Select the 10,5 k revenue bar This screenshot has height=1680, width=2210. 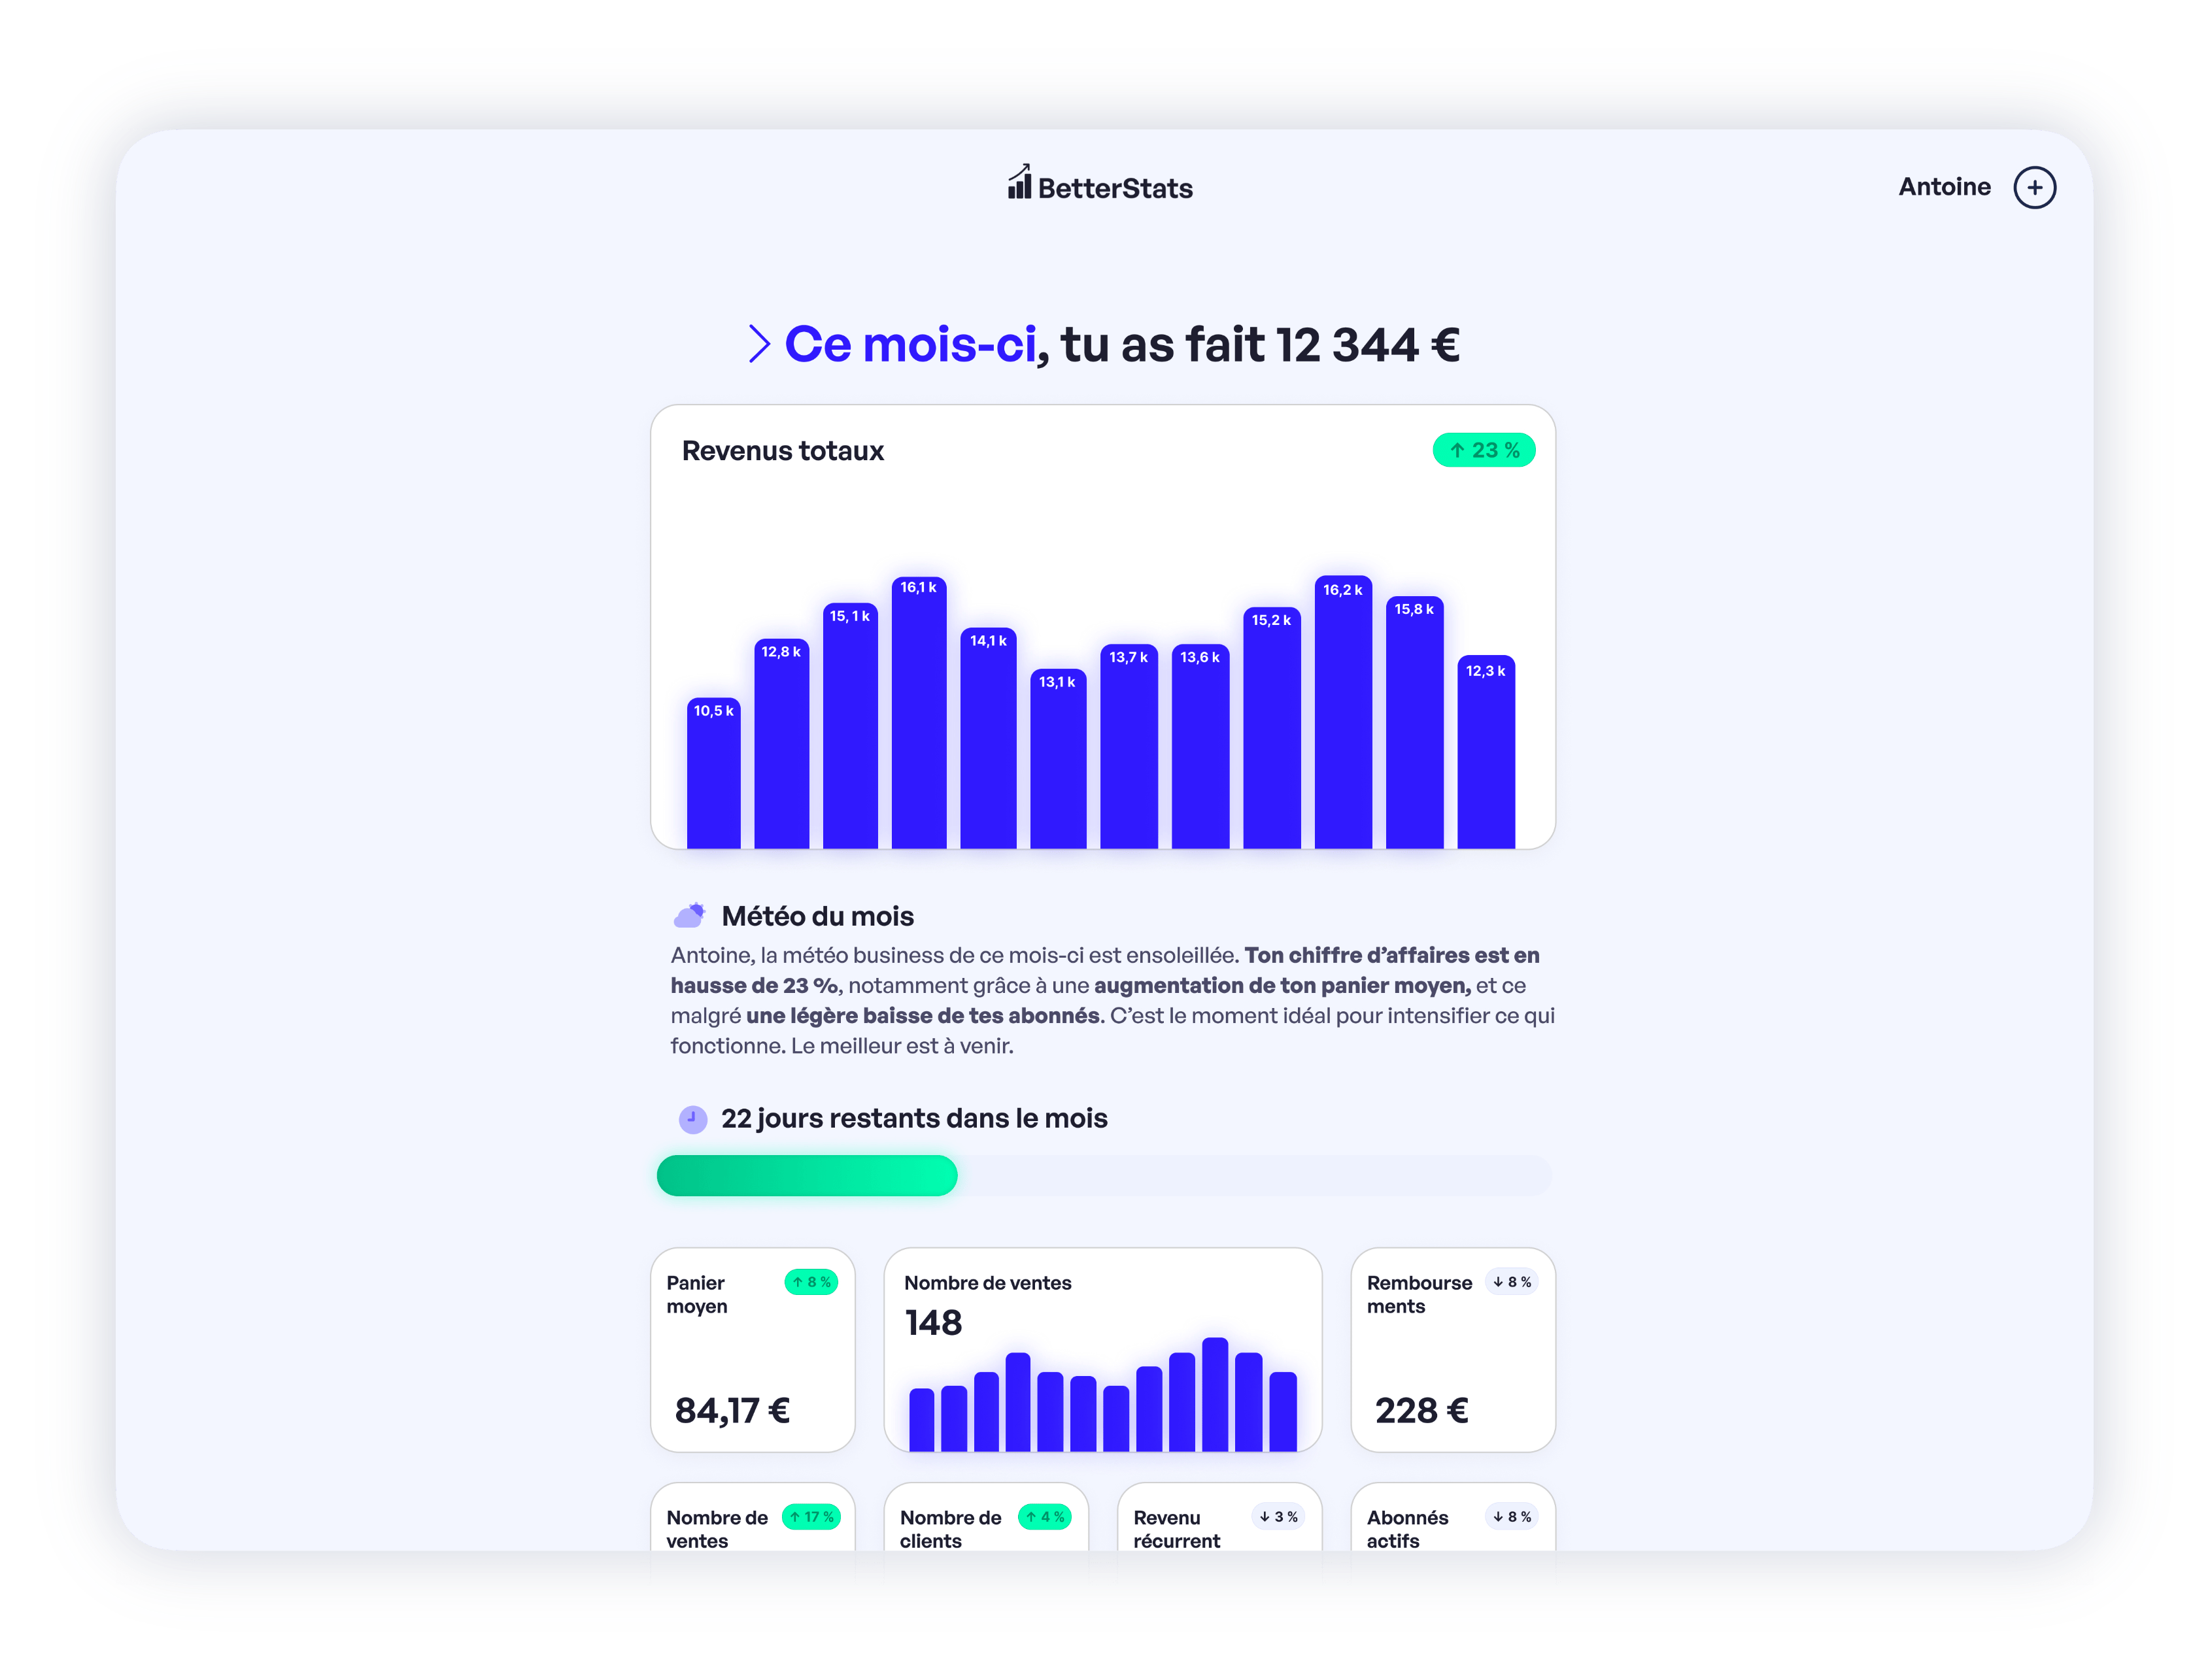[x=713, y=772]
